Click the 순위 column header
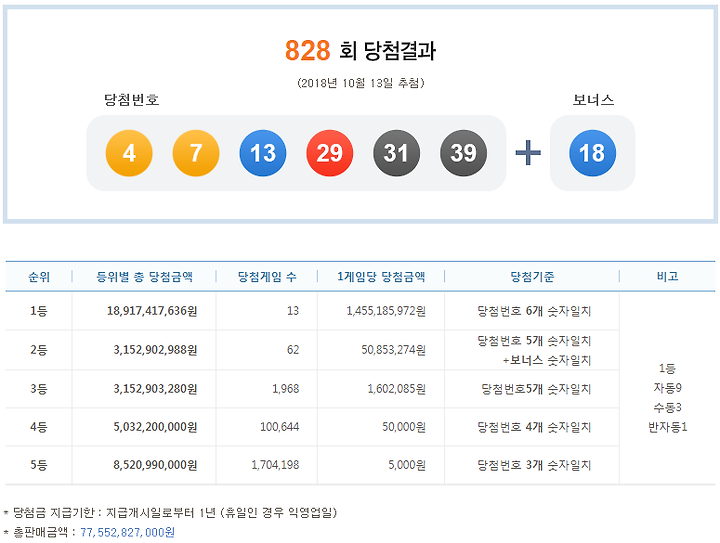720x543 pixels. [x=39, y=276]
